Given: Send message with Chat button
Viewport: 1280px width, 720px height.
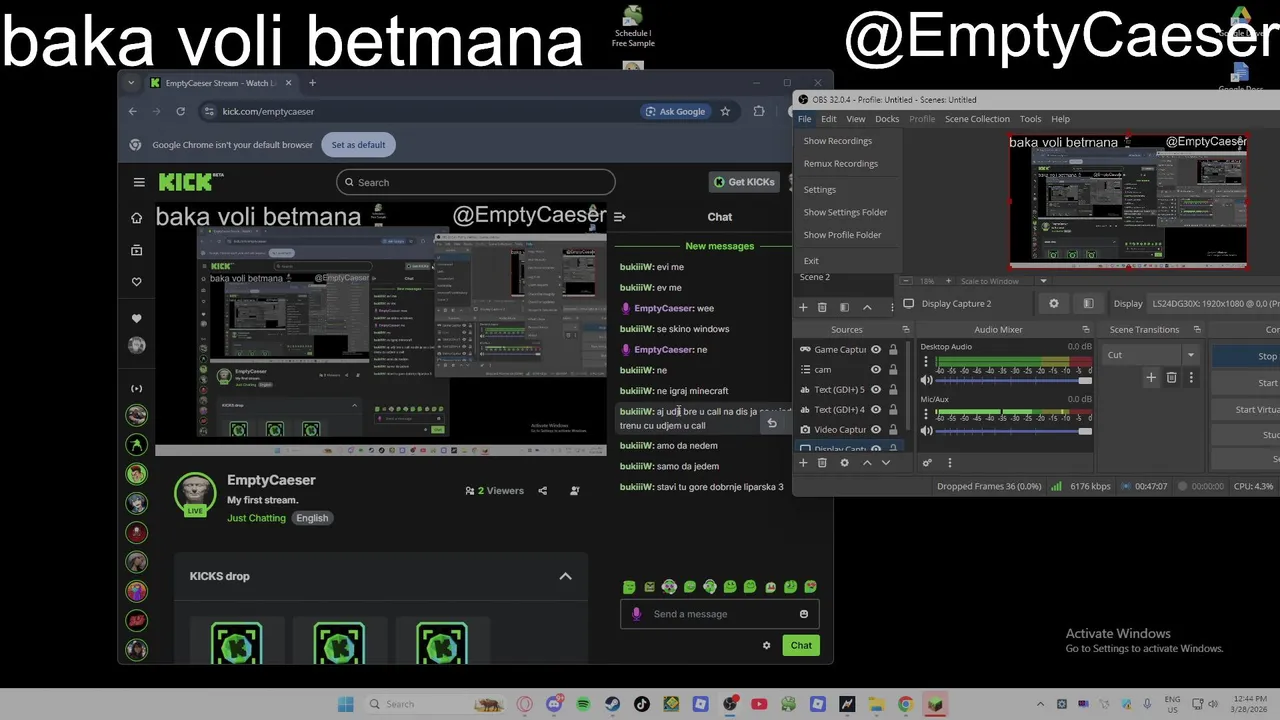Looking at the screenshot, I should [801, 645].
